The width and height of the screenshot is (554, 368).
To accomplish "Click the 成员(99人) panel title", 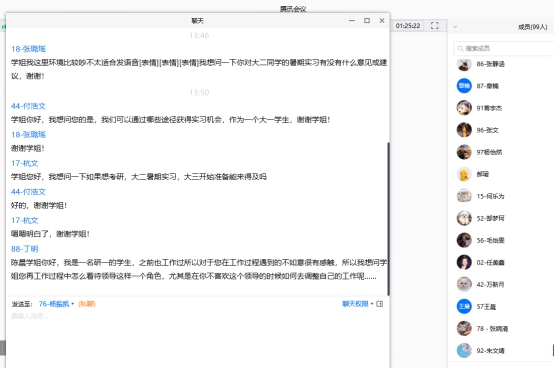I will pos(532,27).
